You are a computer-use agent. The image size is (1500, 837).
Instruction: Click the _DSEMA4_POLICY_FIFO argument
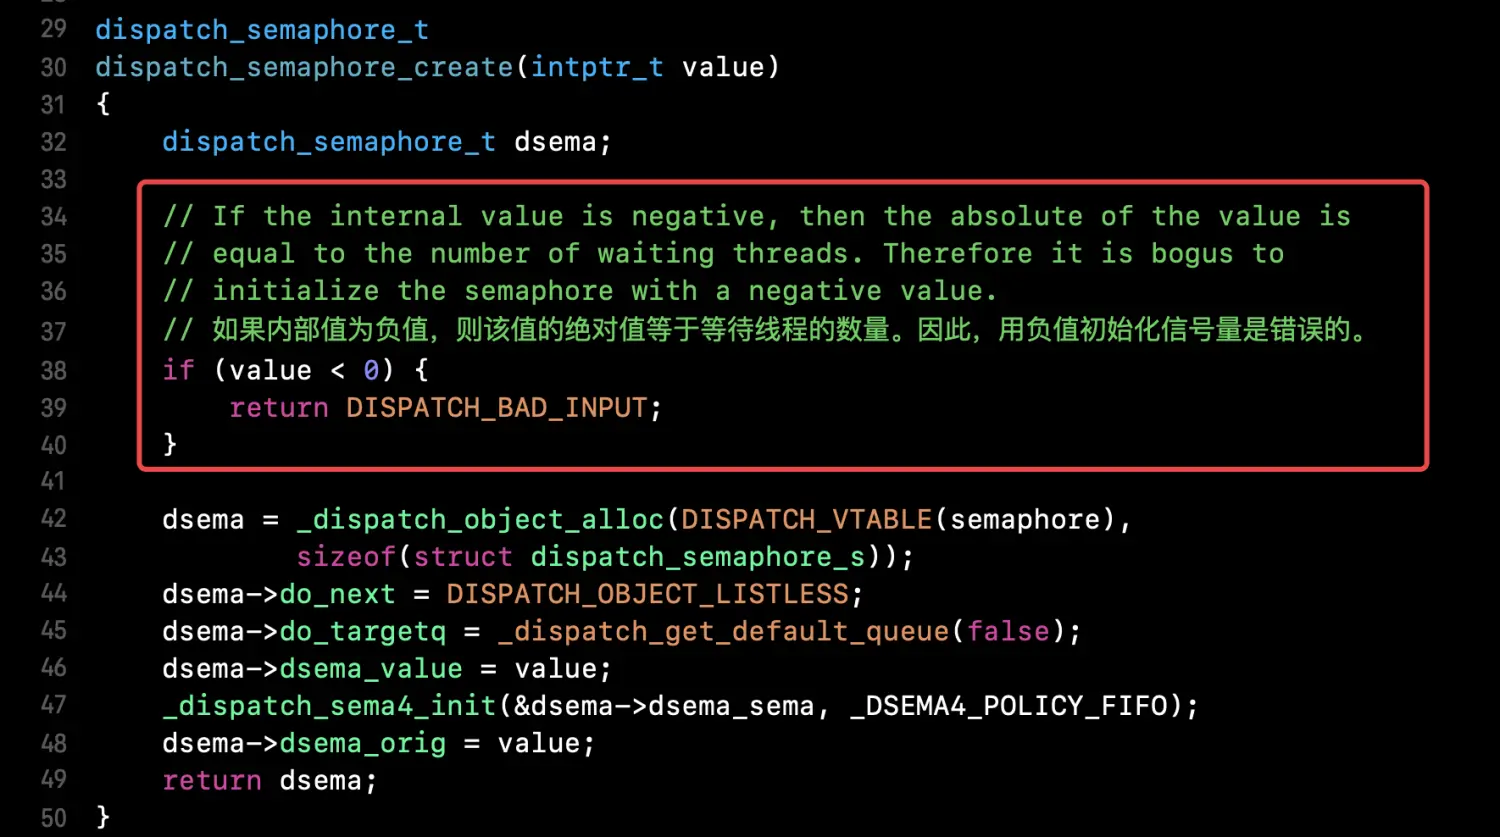[x=1008, y=706]
